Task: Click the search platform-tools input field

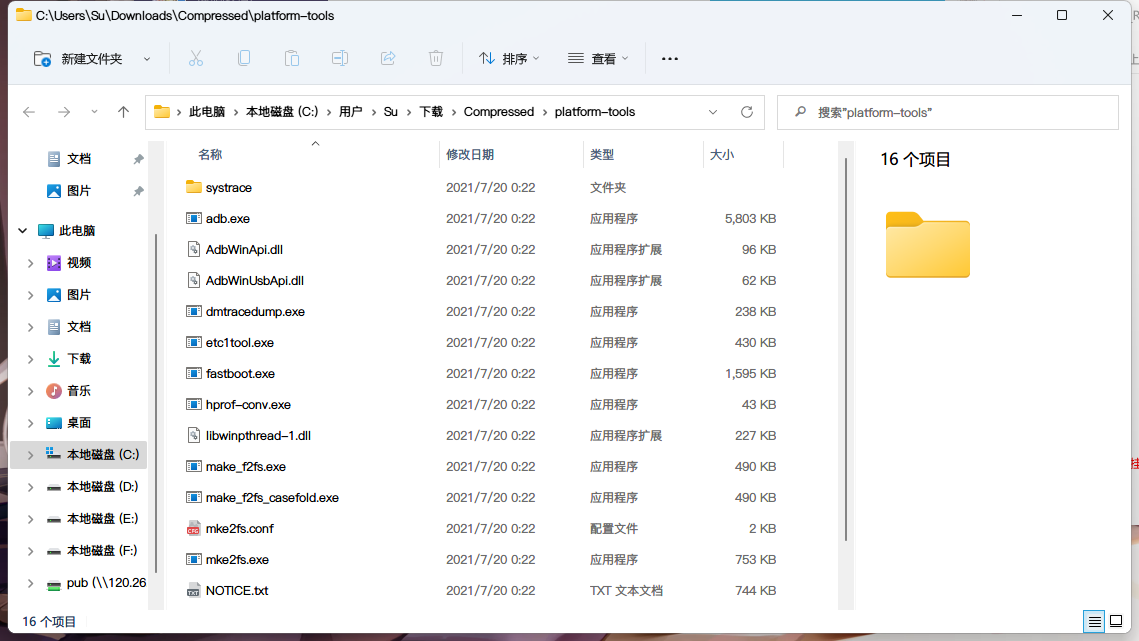Action: tap(947, 112)
